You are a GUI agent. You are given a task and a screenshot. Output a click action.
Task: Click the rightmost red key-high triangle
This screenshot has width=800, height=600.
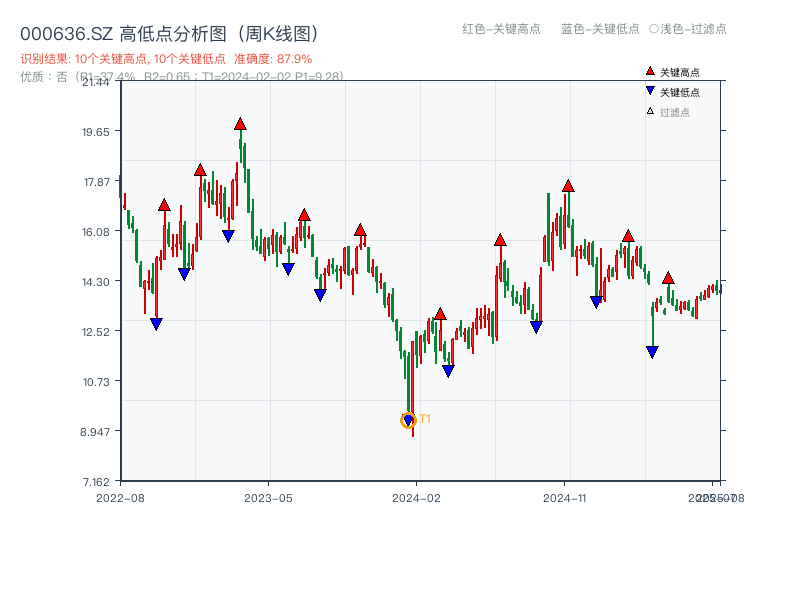click(668, 278)
